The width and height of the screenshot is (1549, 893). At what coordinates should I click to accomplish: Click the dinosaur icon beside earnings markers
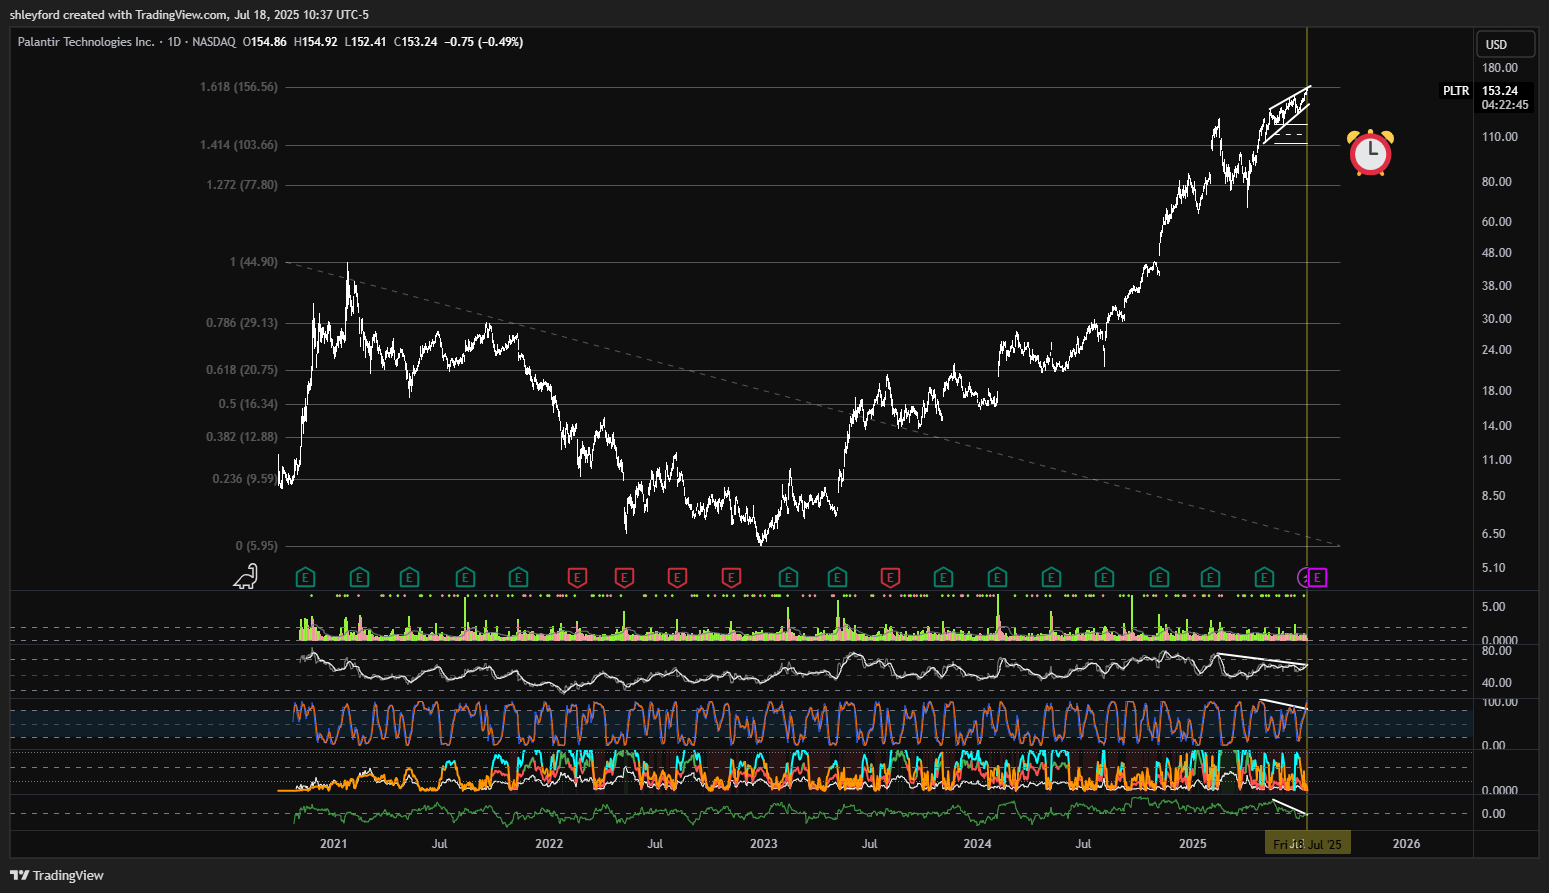coord(246,576)
